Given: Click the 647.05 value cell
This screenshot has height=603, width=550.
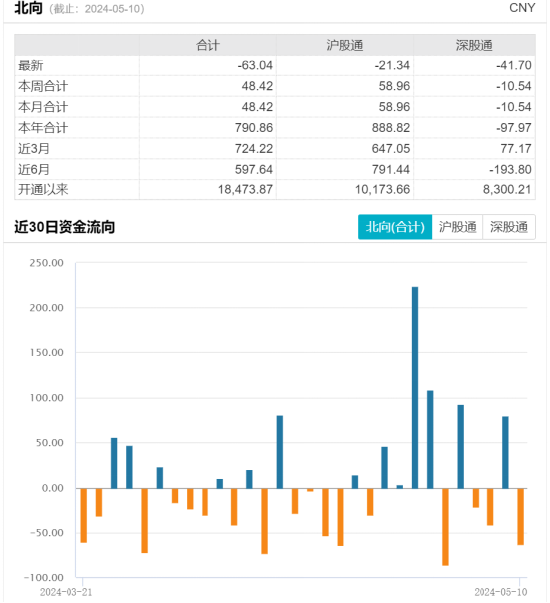Looking at the screenshot, I should (x=391, y=148).
